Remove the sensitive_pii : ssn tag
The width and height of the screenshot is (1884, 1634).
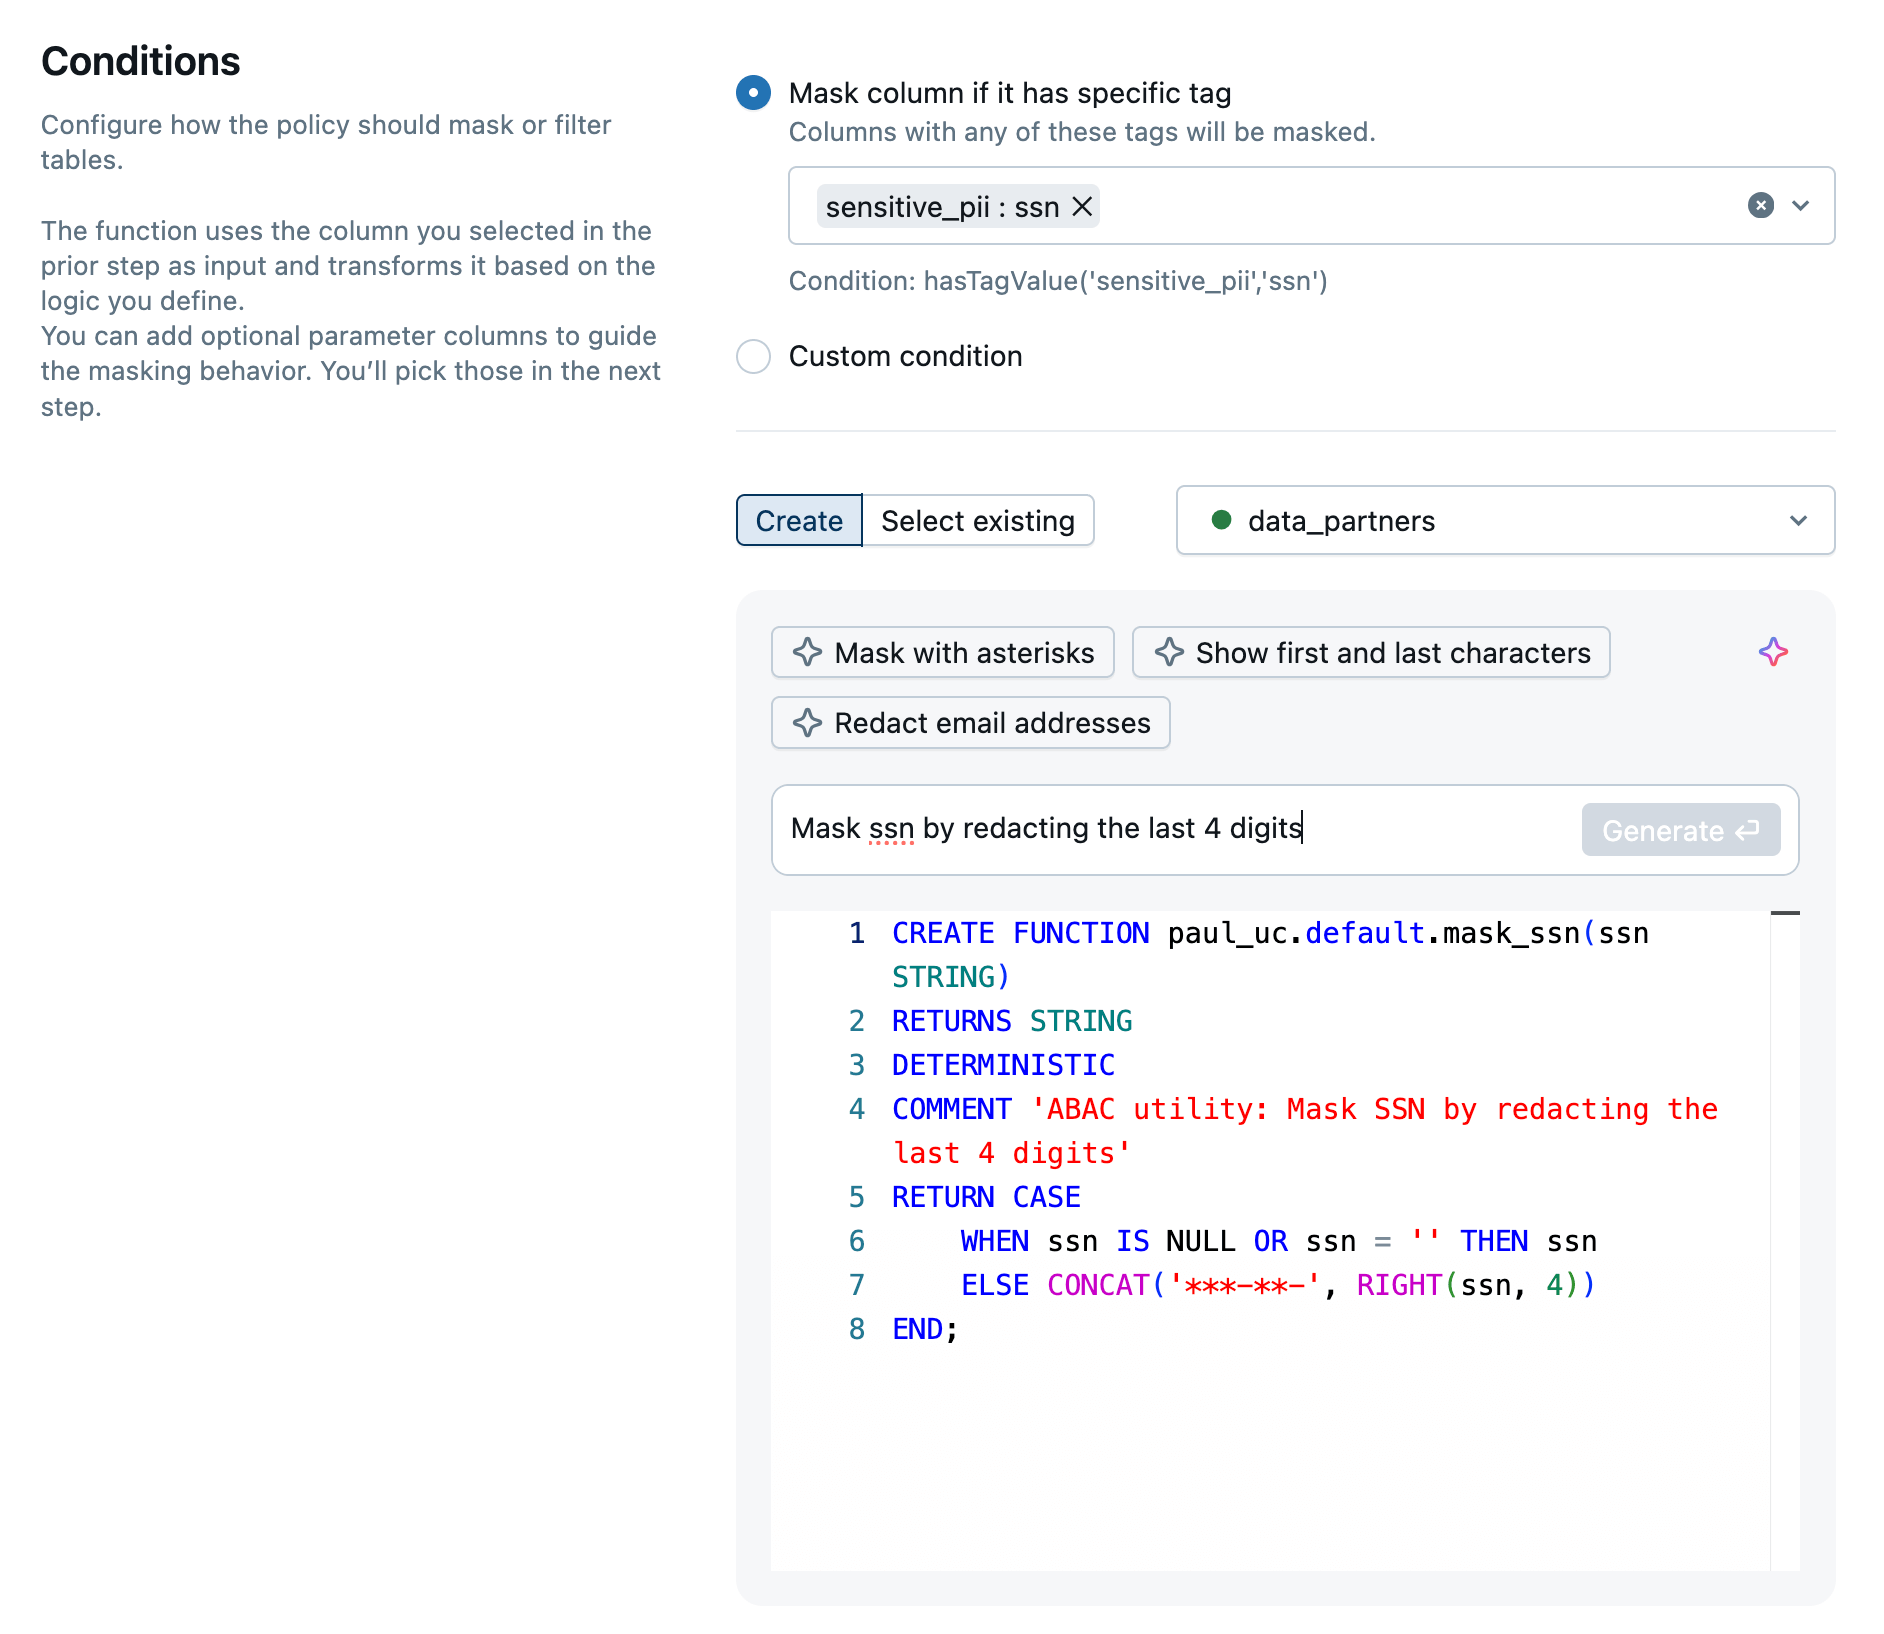tap(1082, 207)
